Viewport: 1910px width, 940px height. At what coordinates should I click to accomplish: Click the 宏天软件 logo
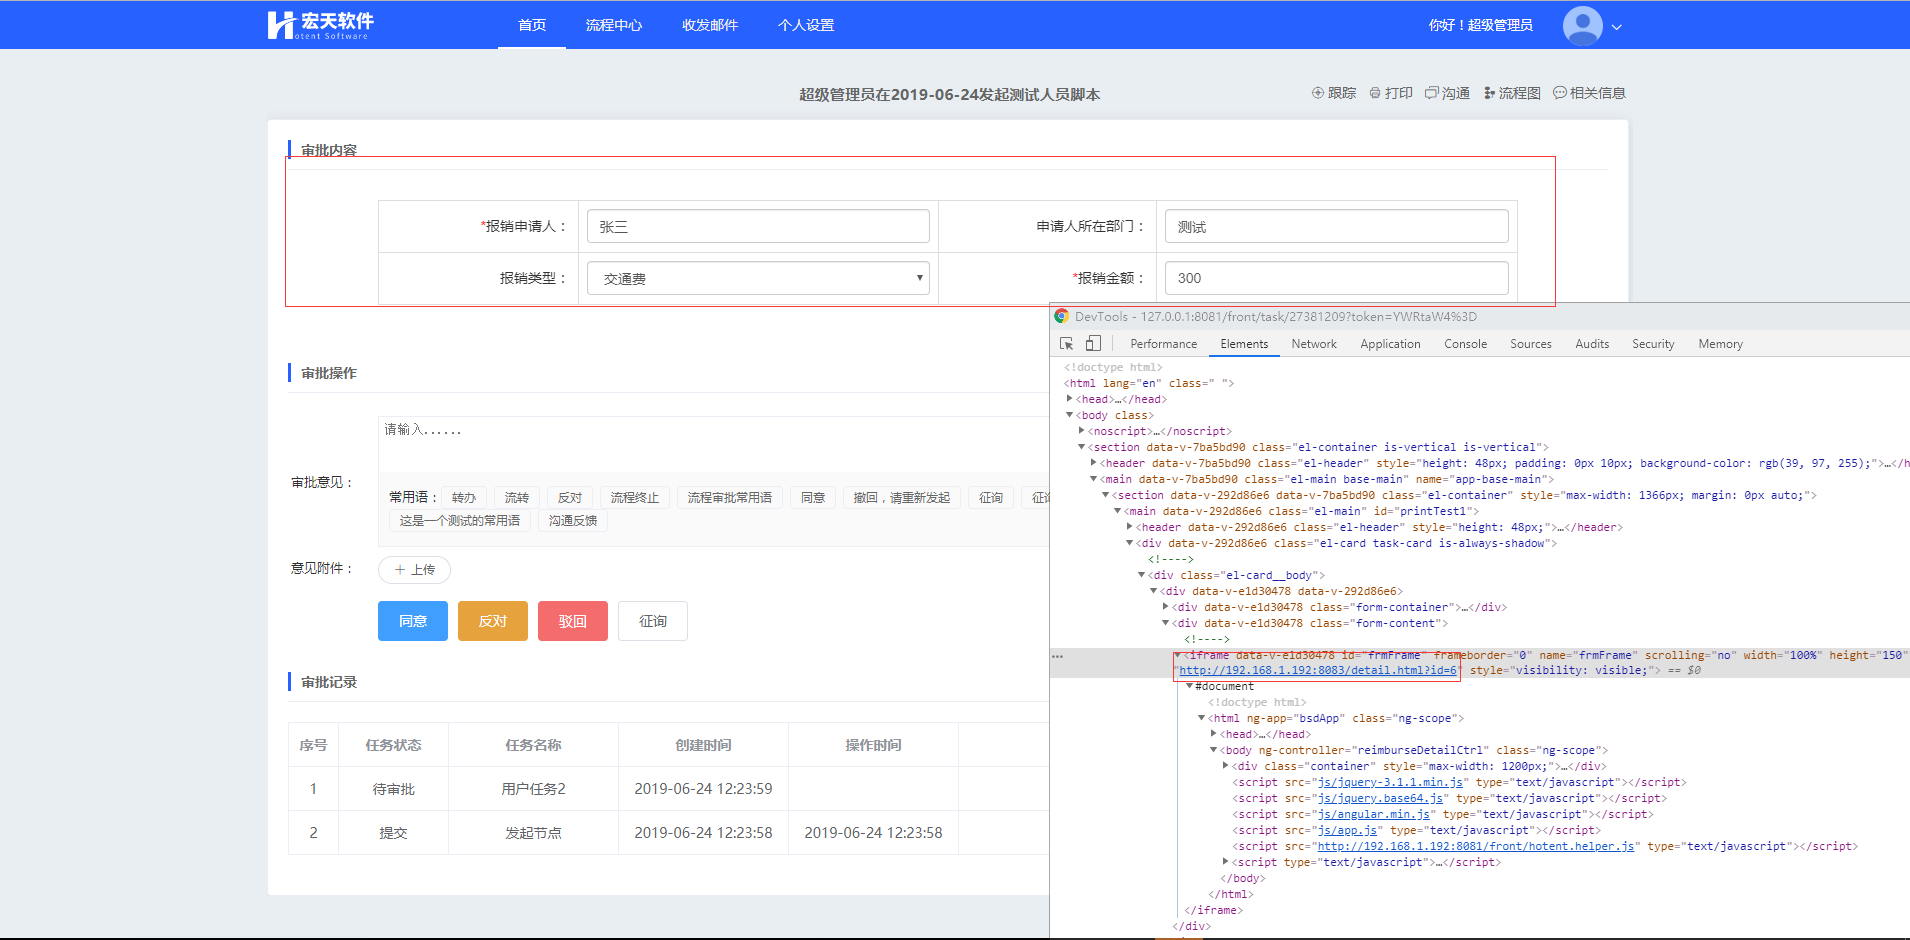(320, 25)
